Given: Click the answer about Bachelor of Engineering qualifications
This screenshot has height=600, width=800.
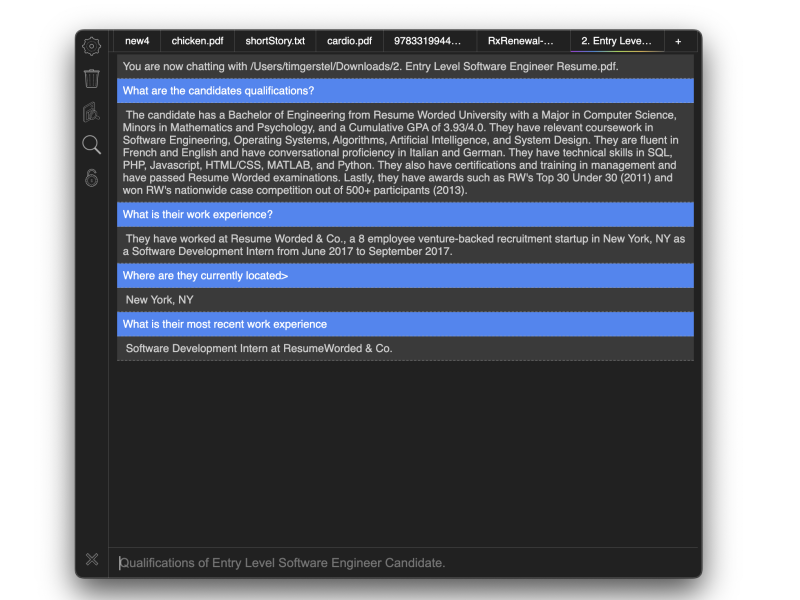Looking at the screenshot, I should tap(405, 153).
